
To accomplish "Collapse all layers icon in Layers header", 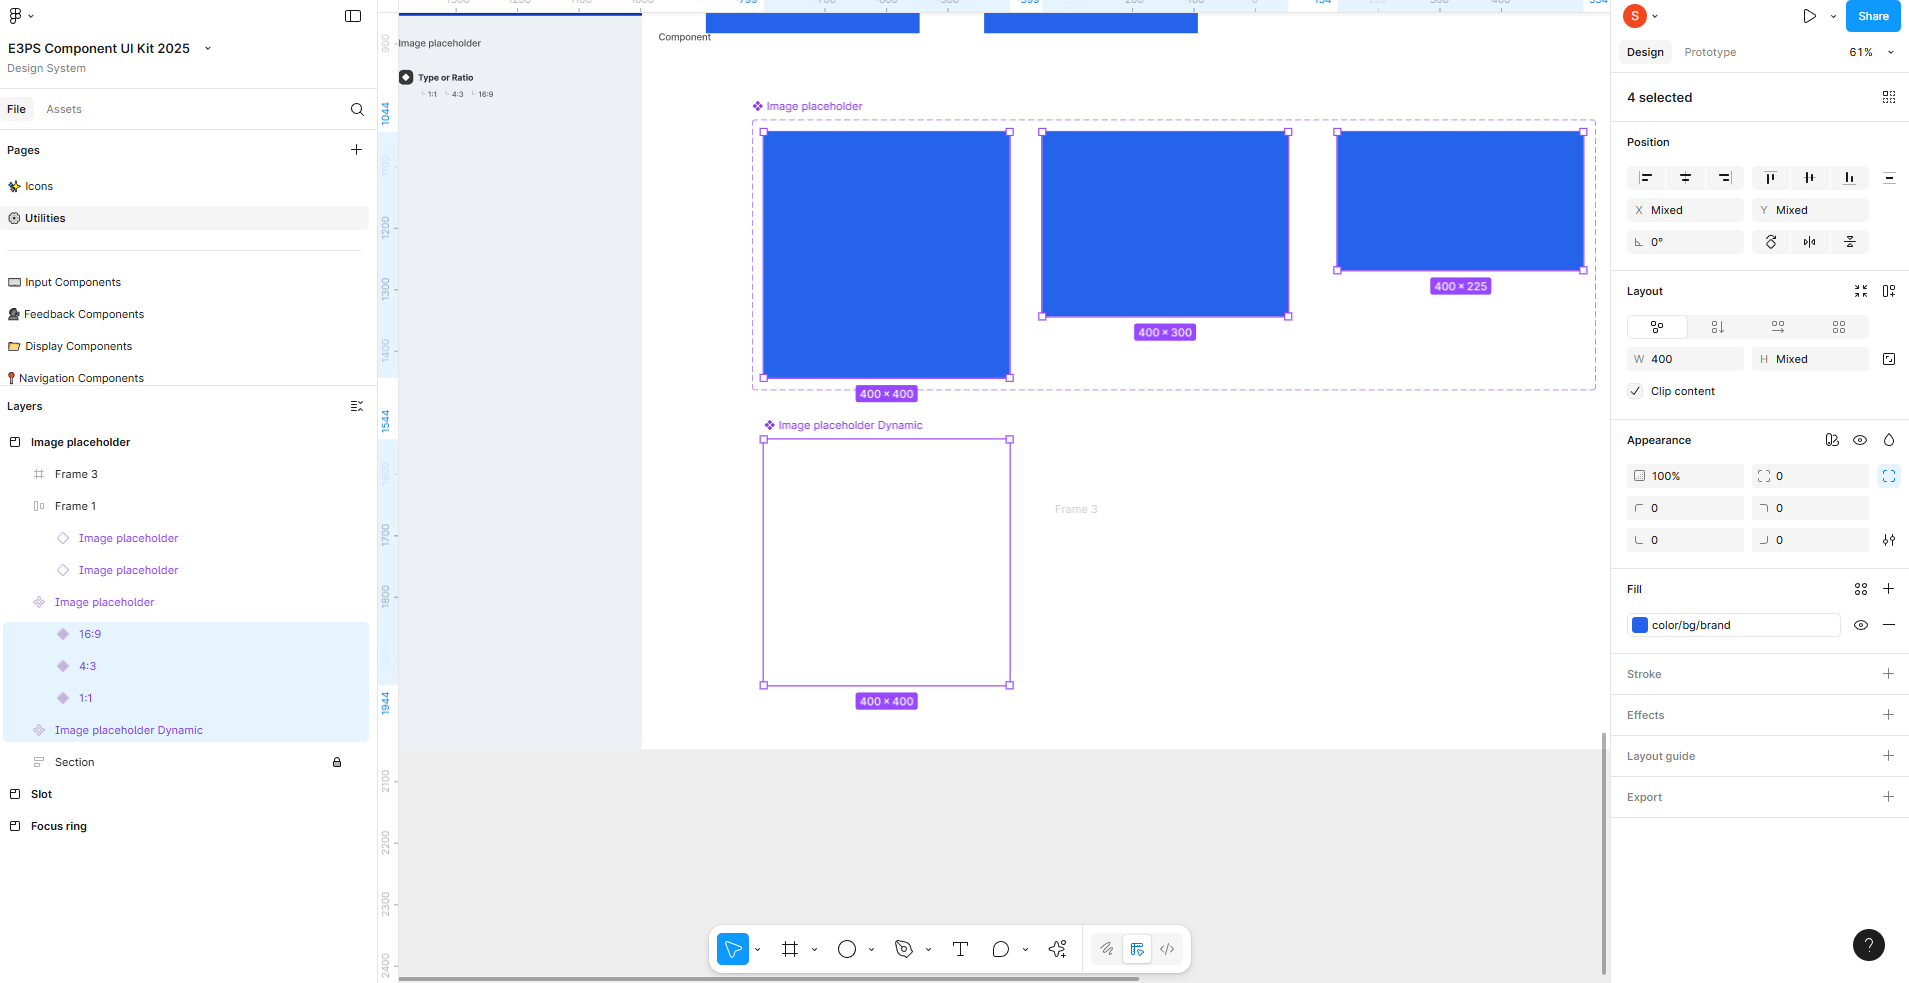I will 357,406.
